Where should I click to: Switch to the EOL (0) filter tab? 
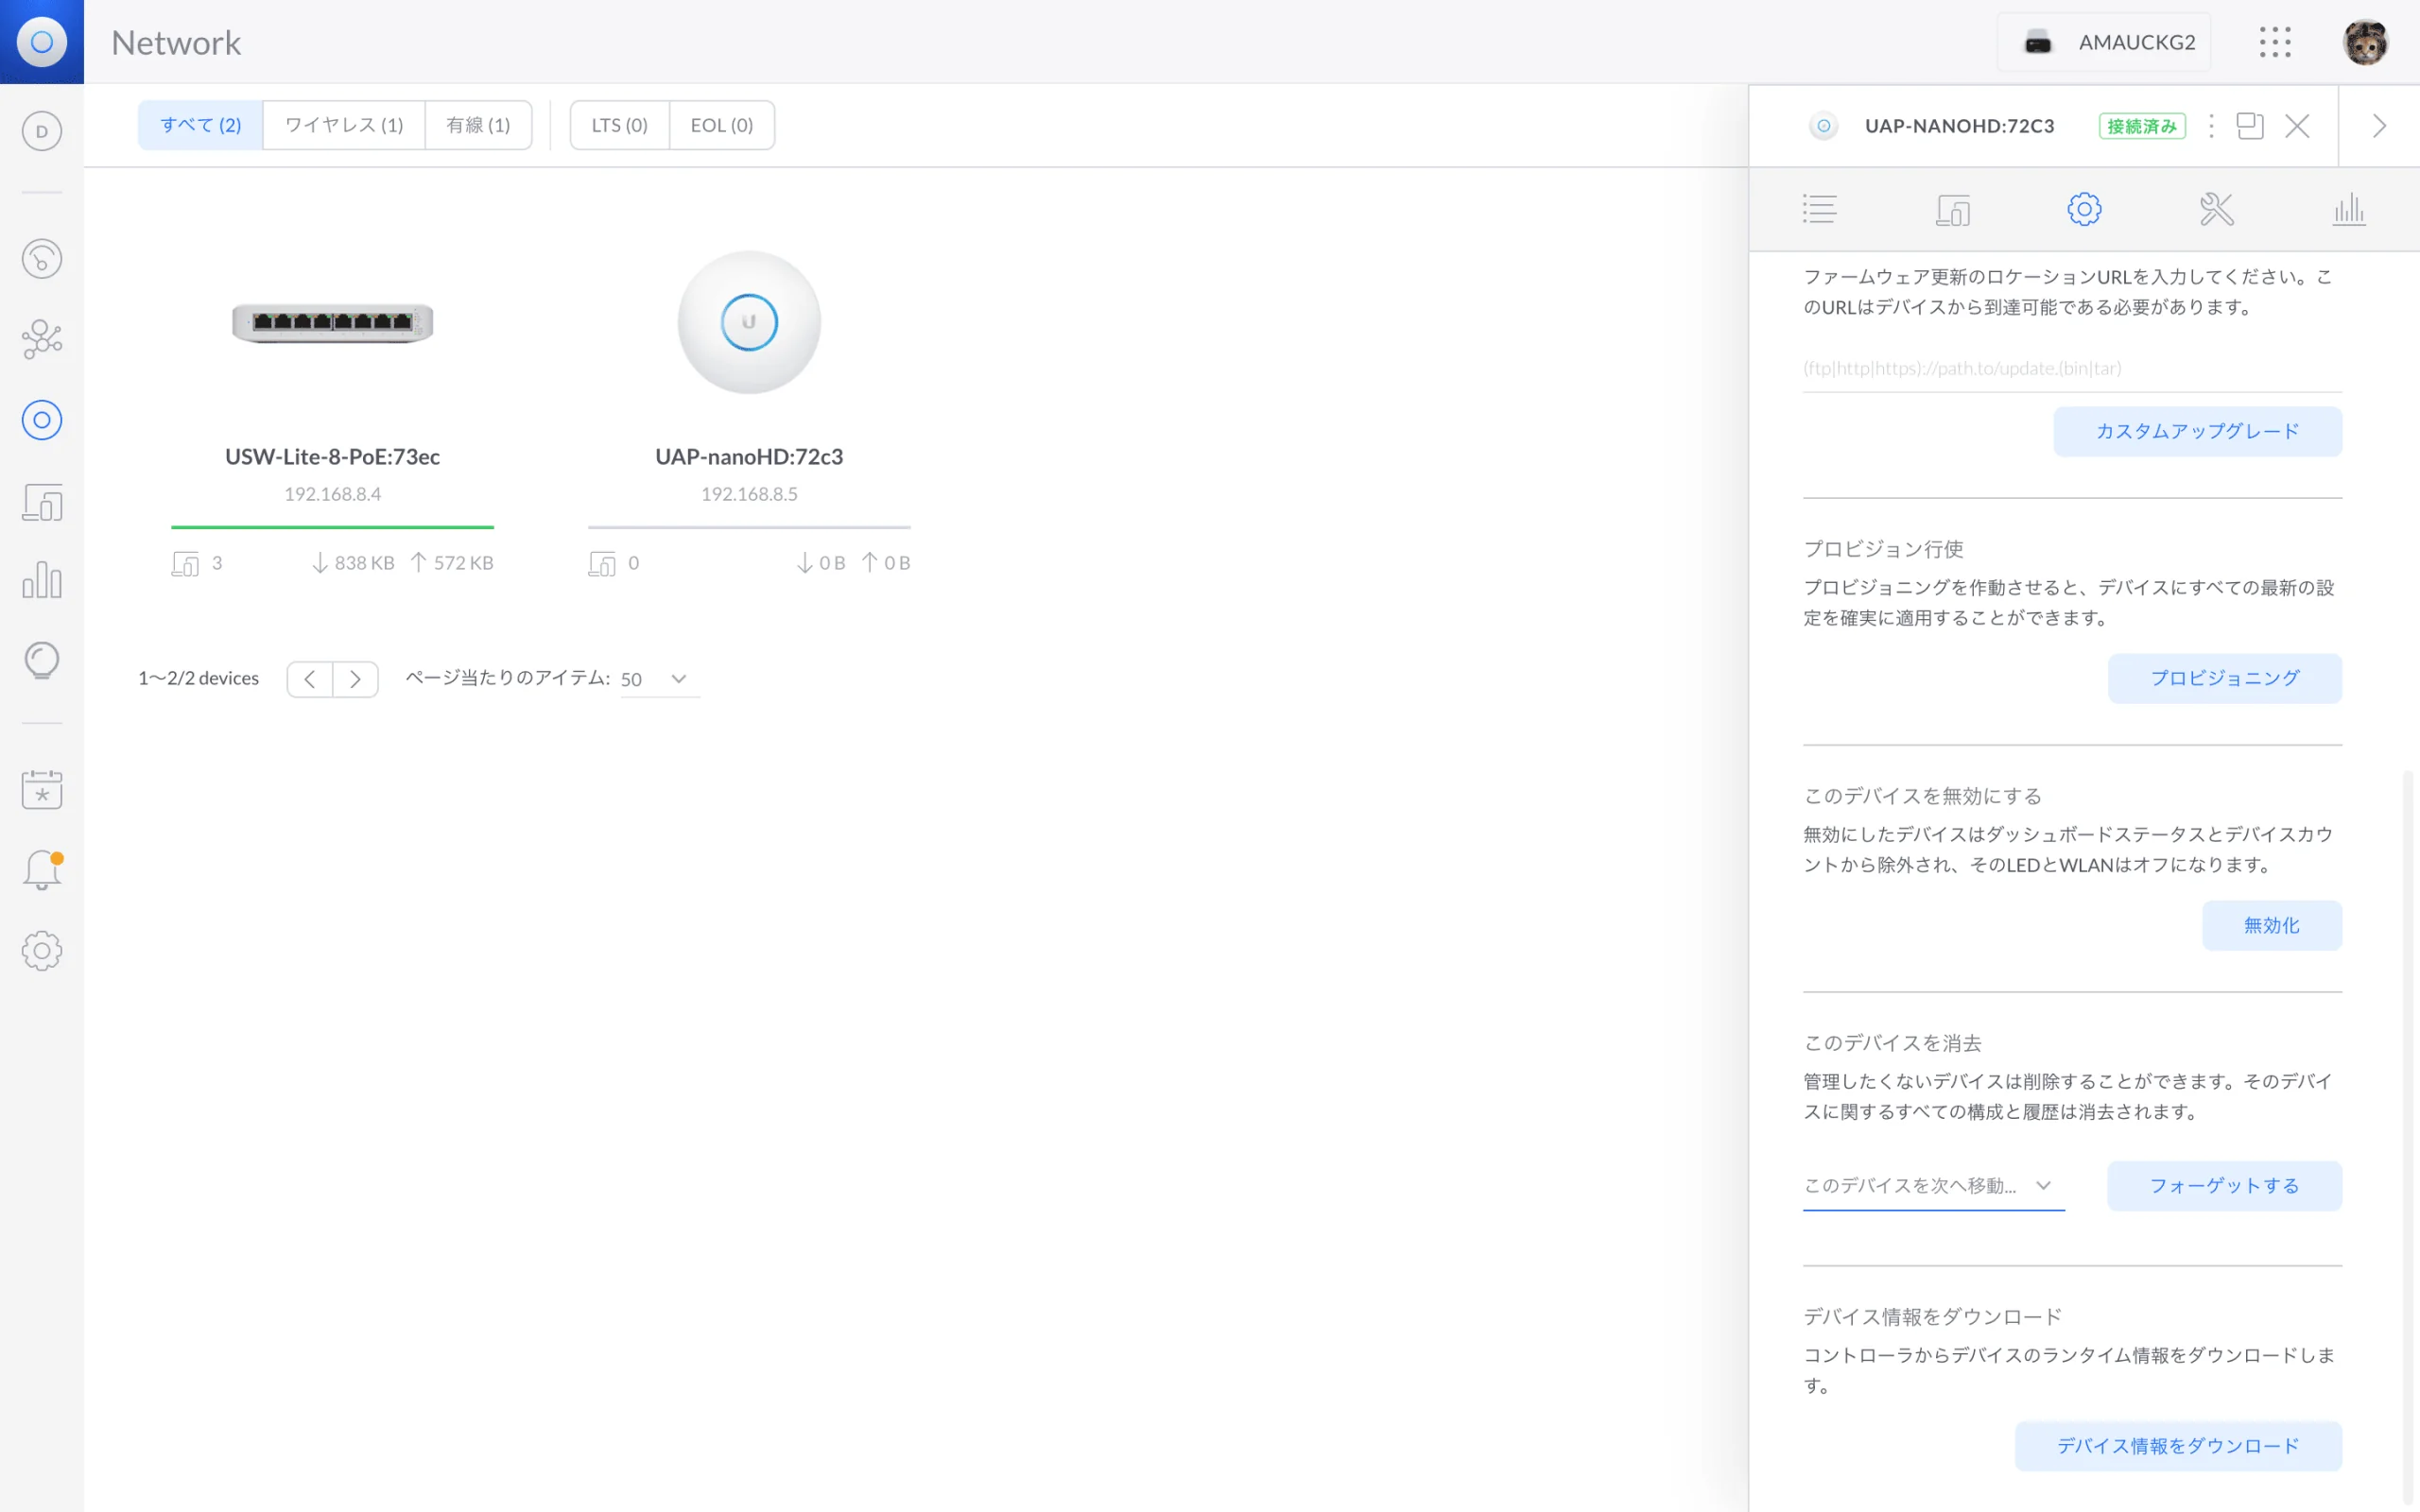pyautogui.click(x=721, y=125)
